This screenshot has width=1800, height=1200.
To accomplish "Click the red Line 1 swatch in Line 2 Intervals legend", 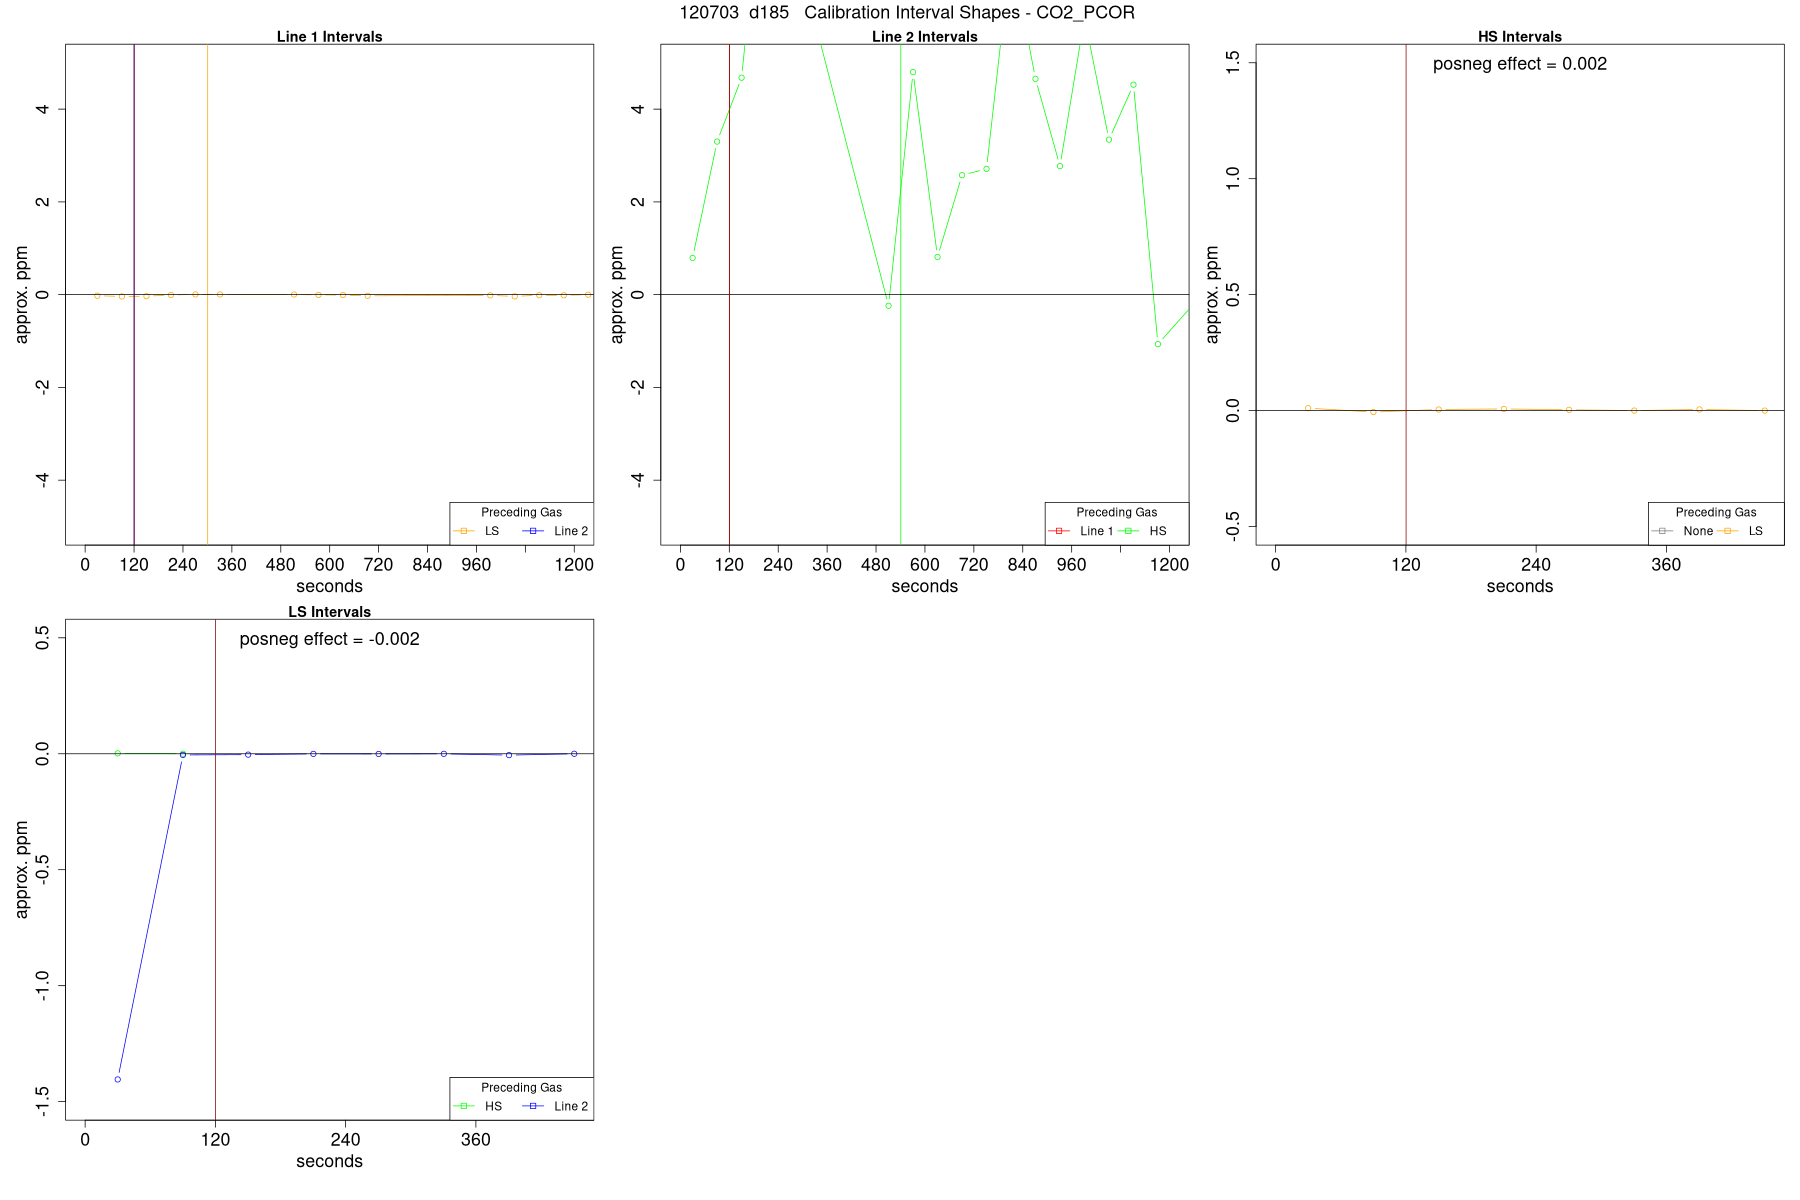I will tap(1059, 531).
